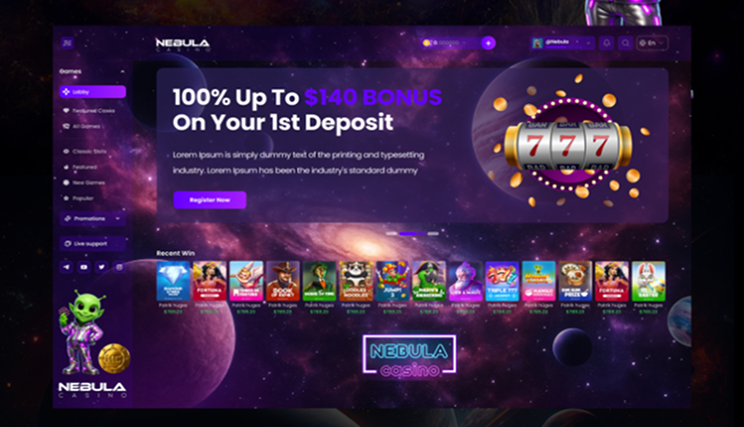Viewport: 744px width, 427px height.
Task: Click the Nebula Casino header logo
Action: click(183, 45)
